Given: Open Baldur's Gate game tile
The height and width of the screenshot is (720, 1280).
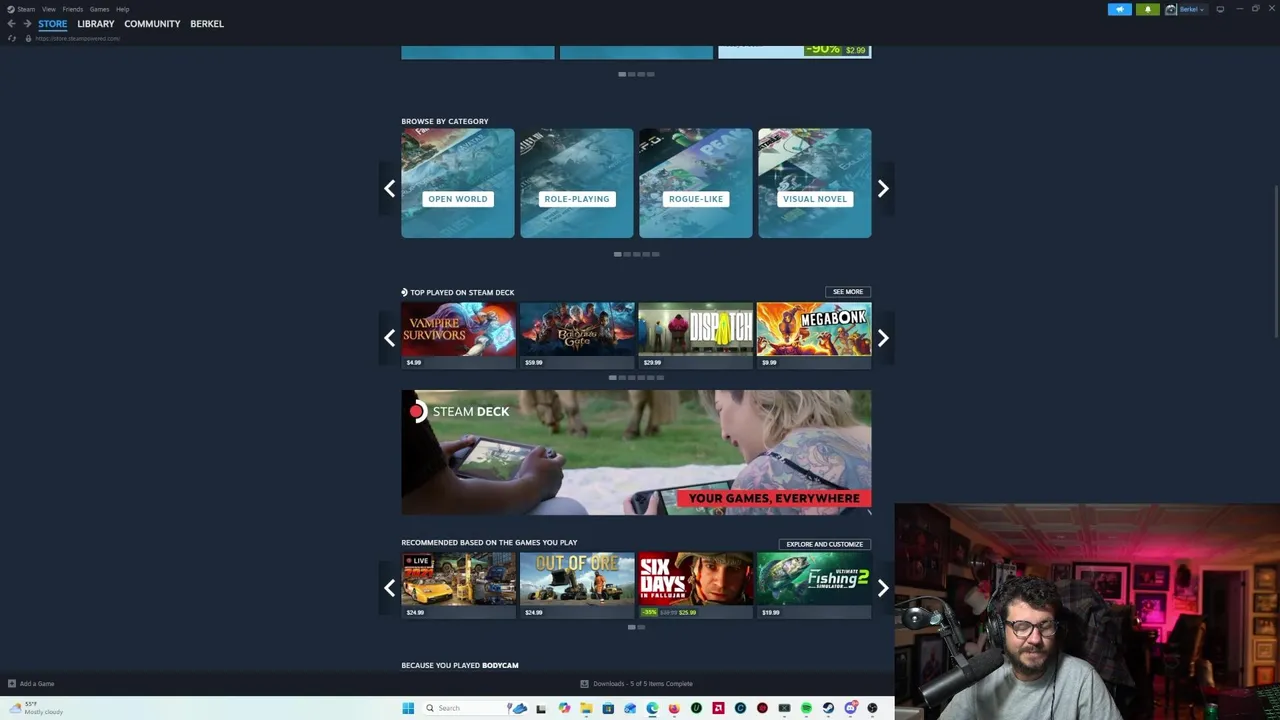Looking at the screenshot, I should coord(577,335).
